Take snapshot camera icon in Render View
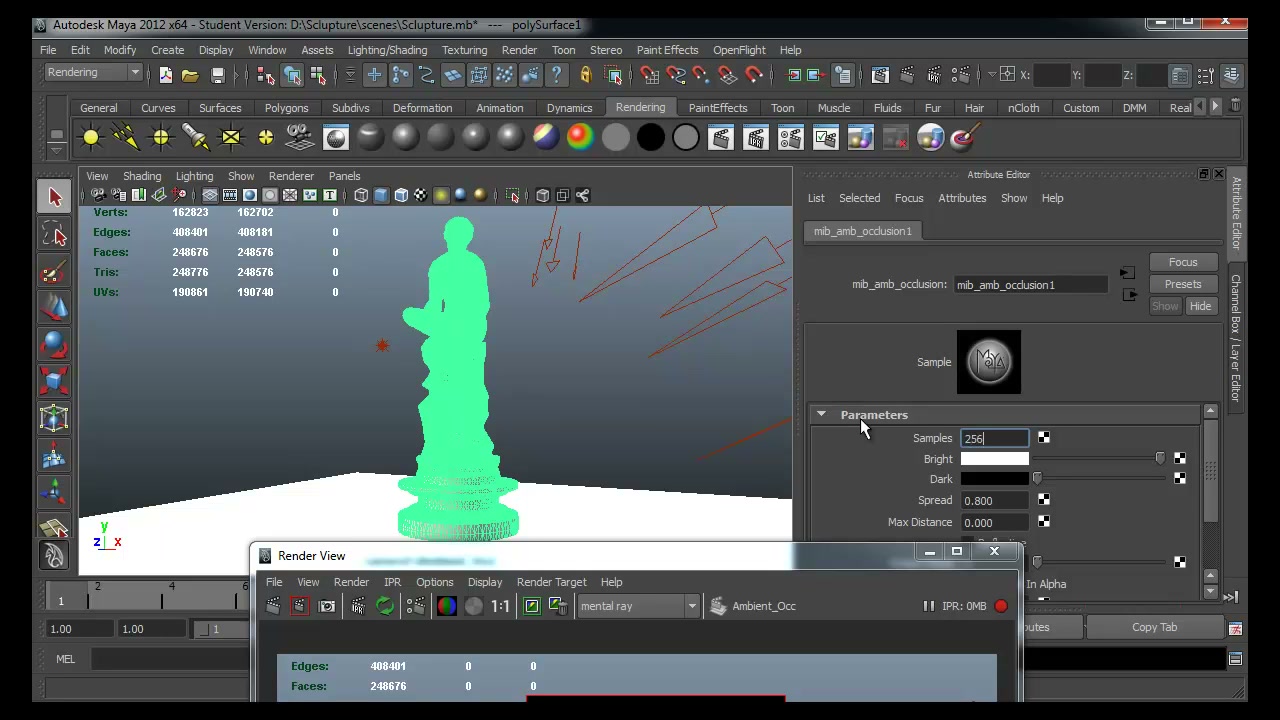1280x720 pixels. (327, 606)
